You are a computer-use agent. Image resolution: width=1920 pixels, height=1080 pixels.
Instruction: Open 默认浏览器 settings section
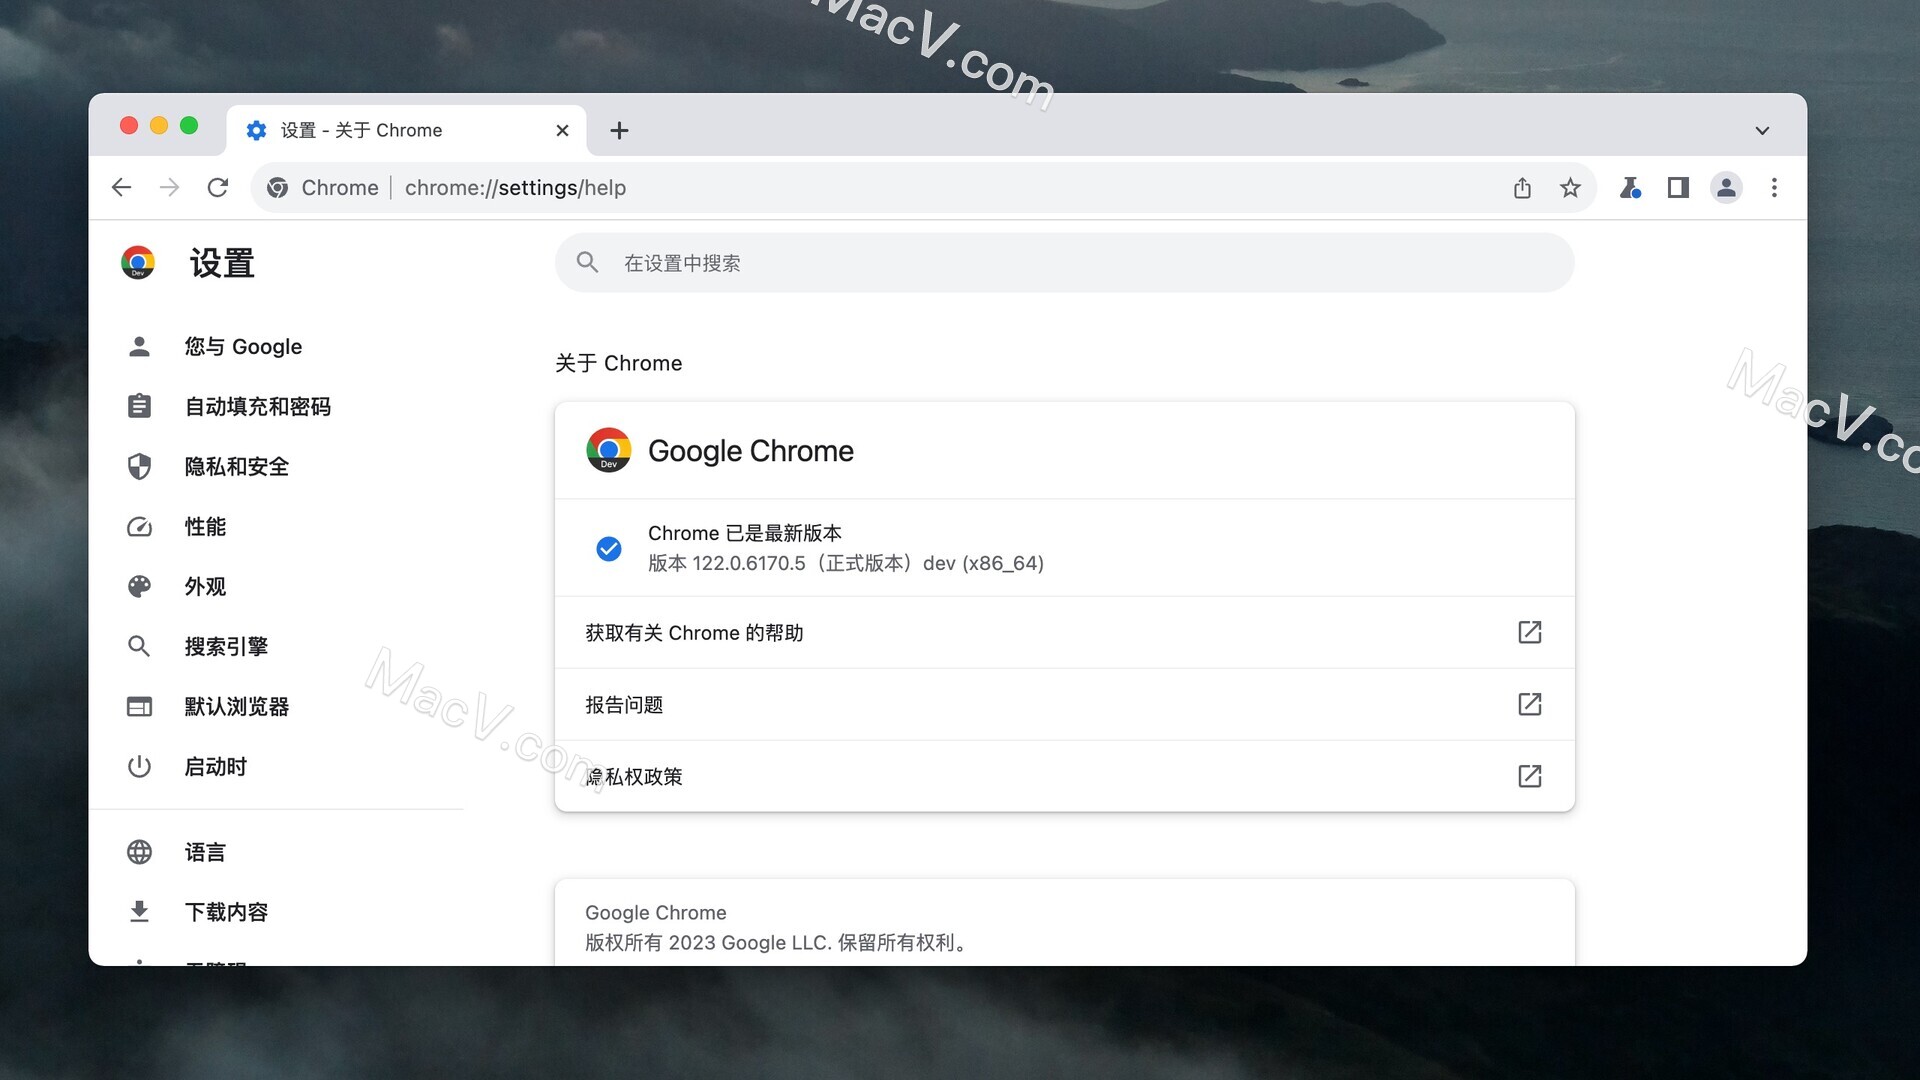tap(236, 707)
